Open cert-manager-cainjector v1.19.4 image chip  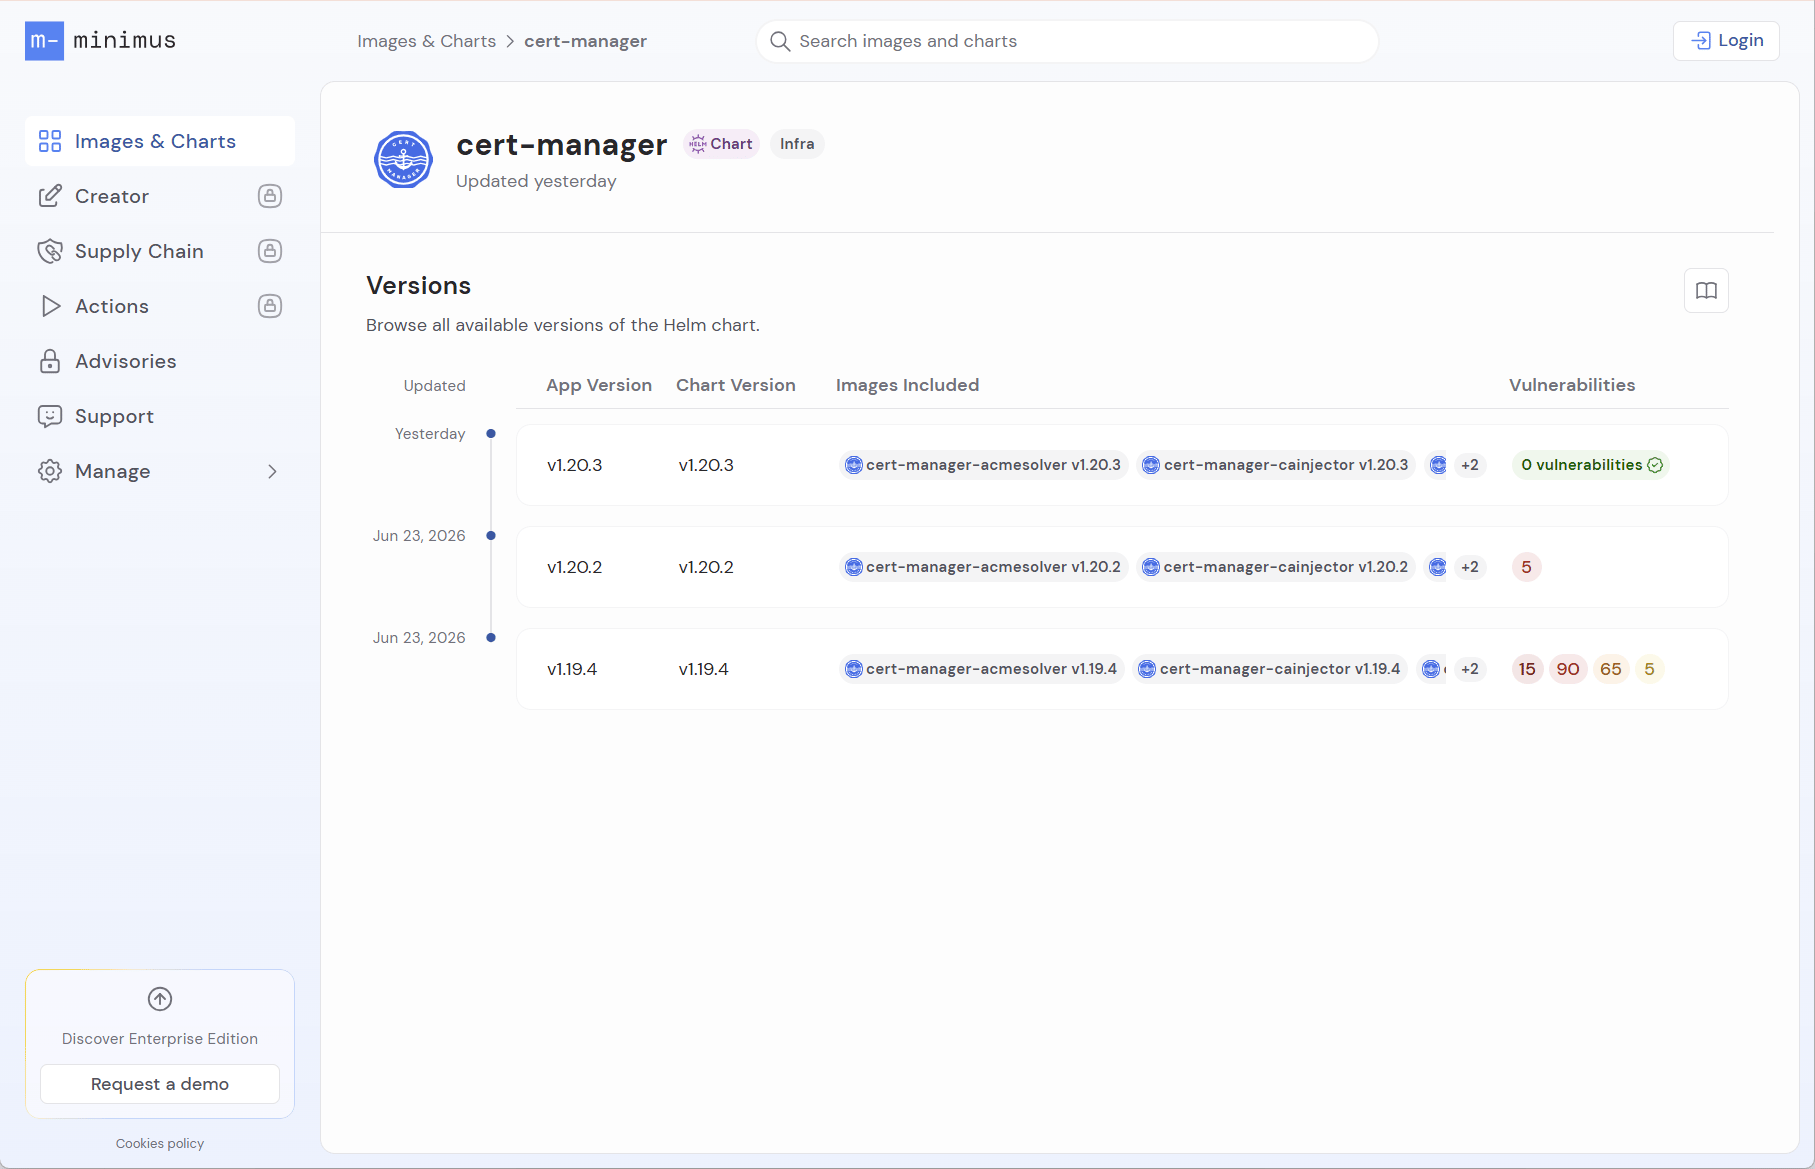tap(1271, 669)
